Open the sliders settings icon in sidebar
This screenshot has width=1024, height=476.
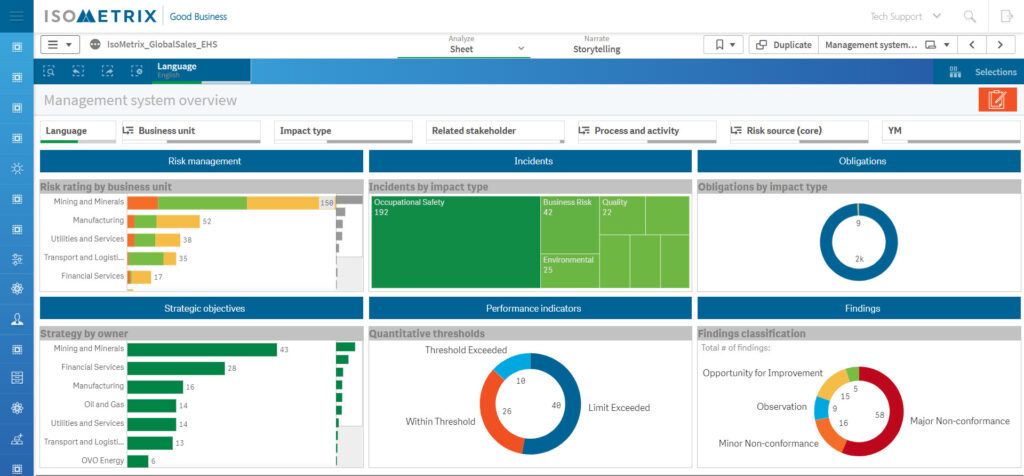[17, 259]
